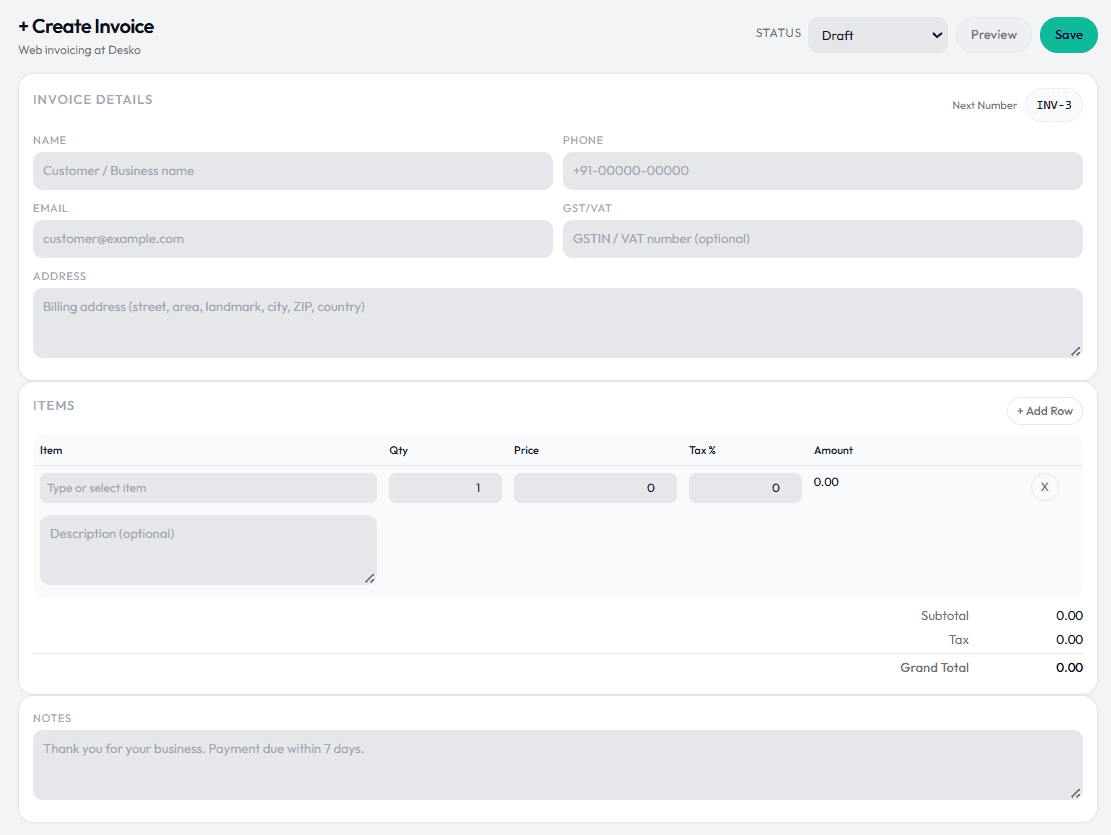Add a new item row with Add Row

pyautogui.click(x=1044, y=410)
